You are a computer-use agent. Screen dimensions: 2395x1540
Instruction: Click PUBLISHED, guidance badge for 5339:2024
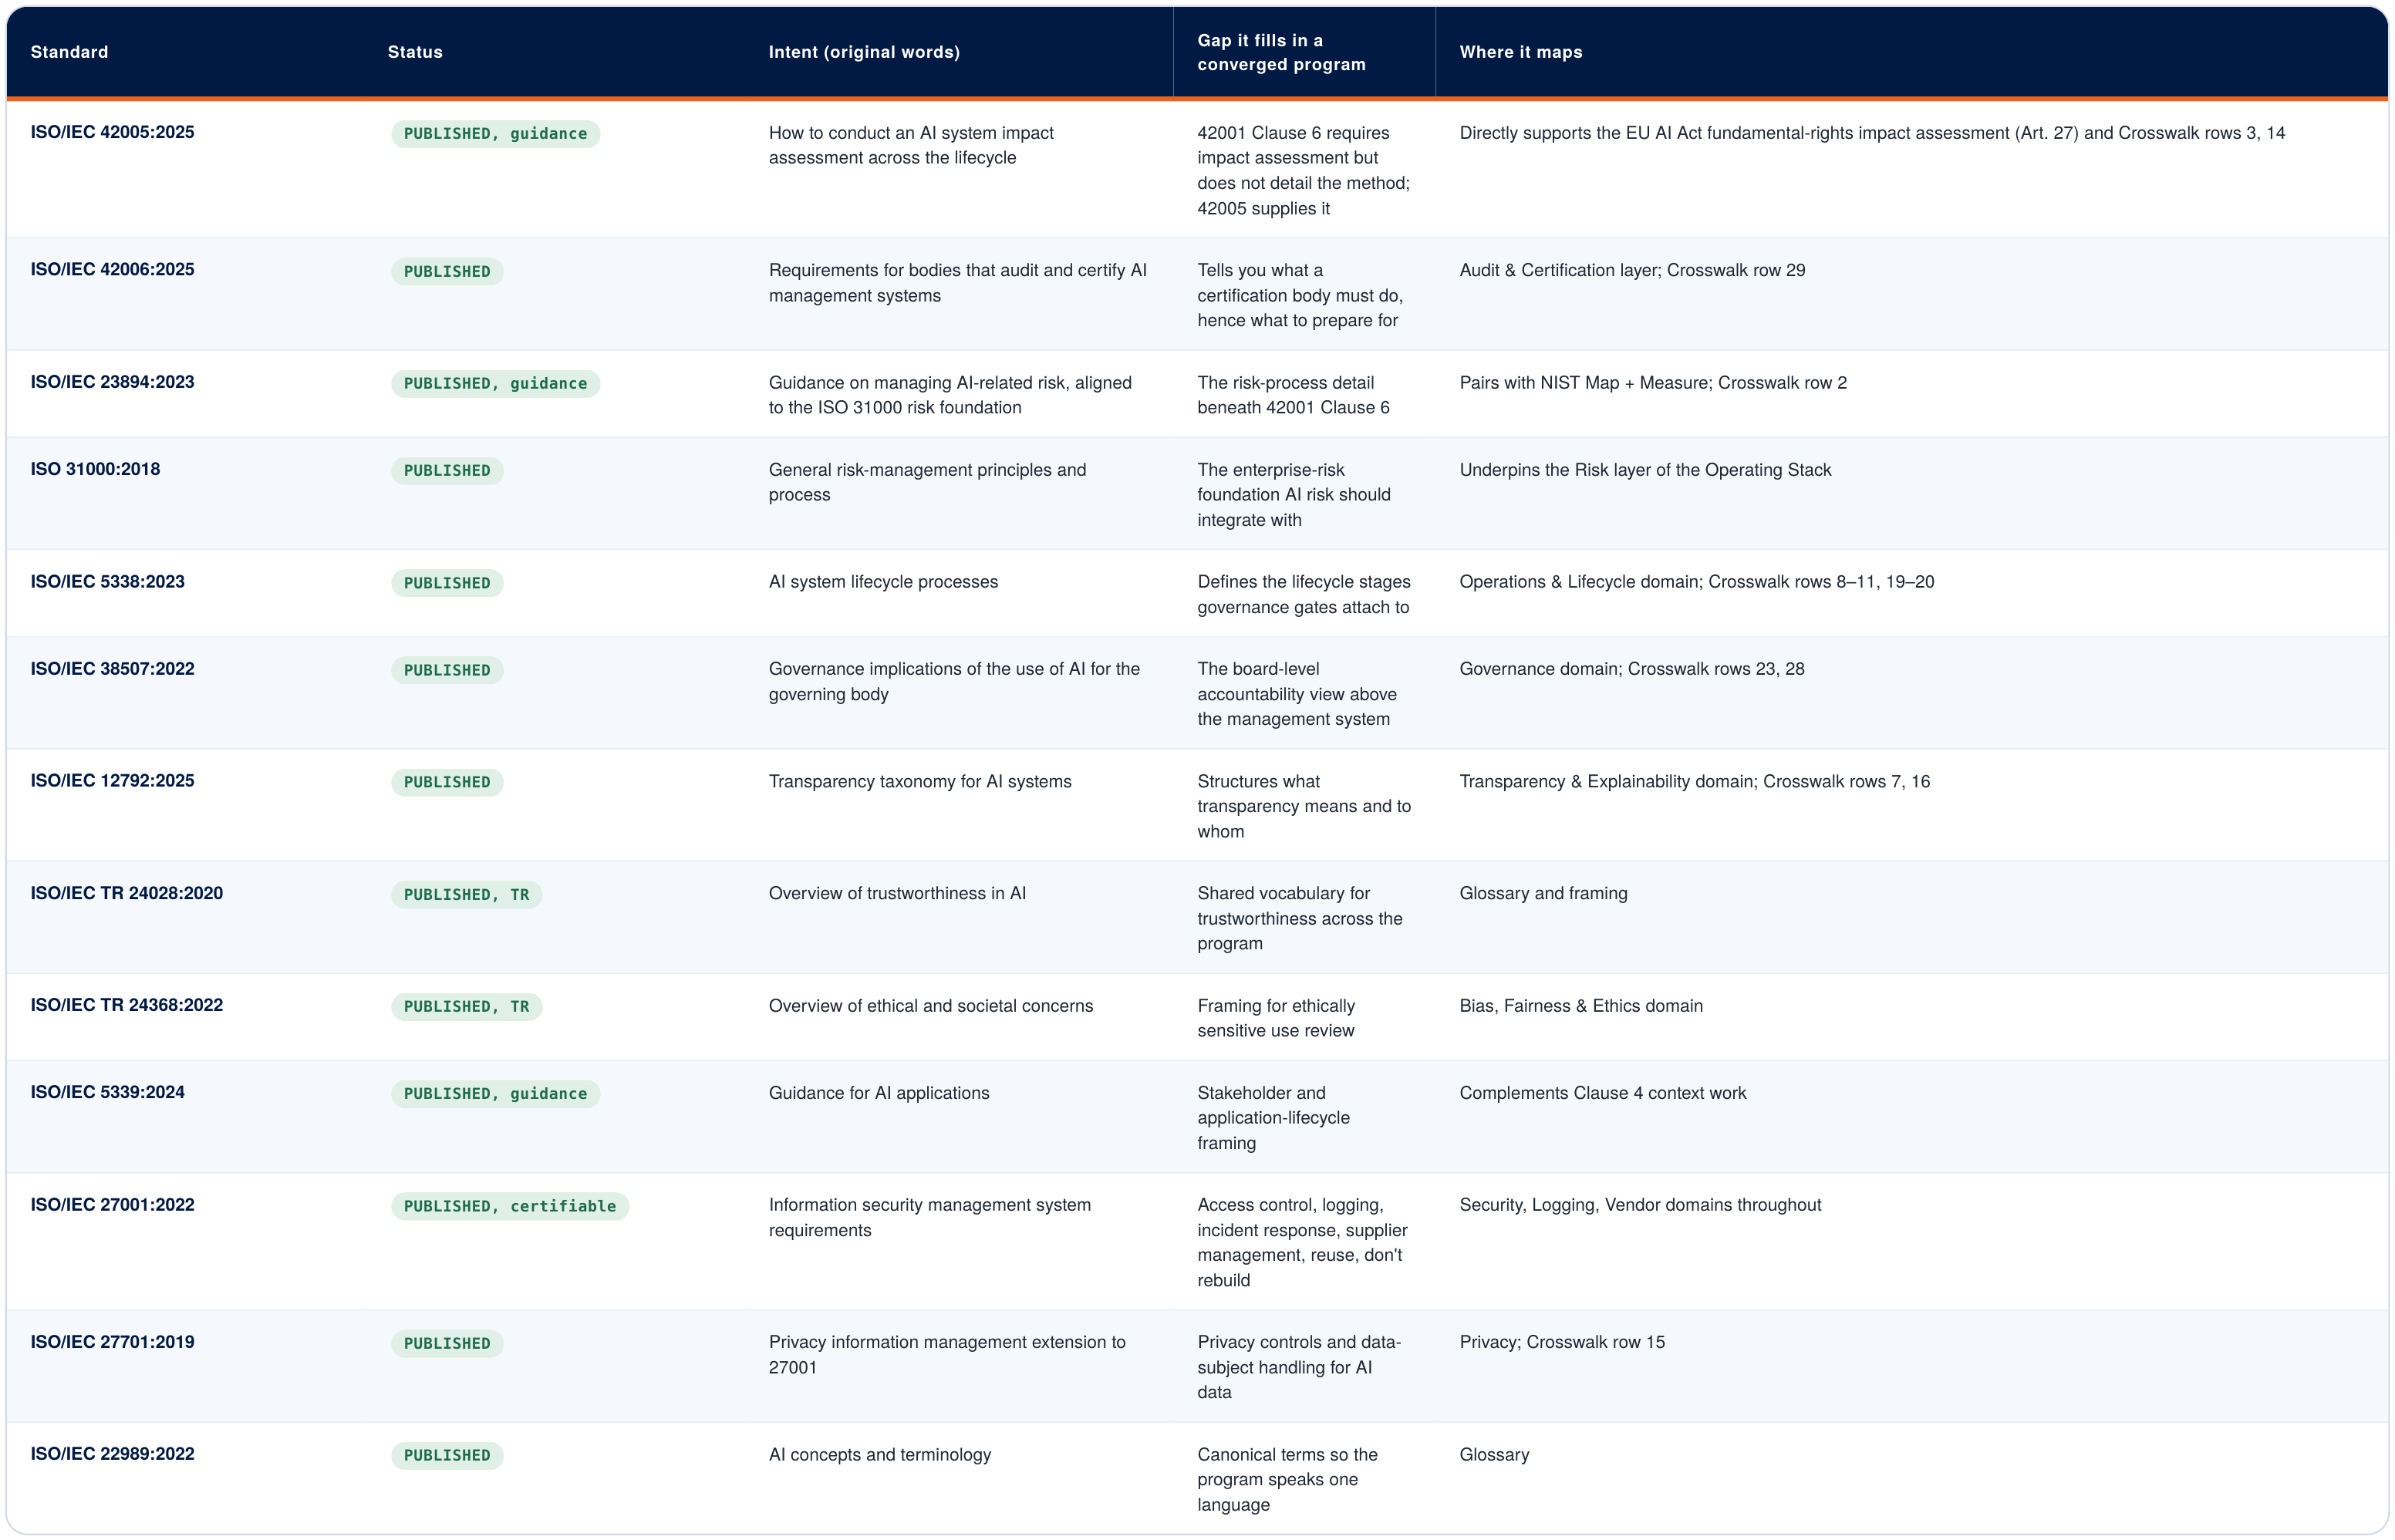coord(495,1094)
